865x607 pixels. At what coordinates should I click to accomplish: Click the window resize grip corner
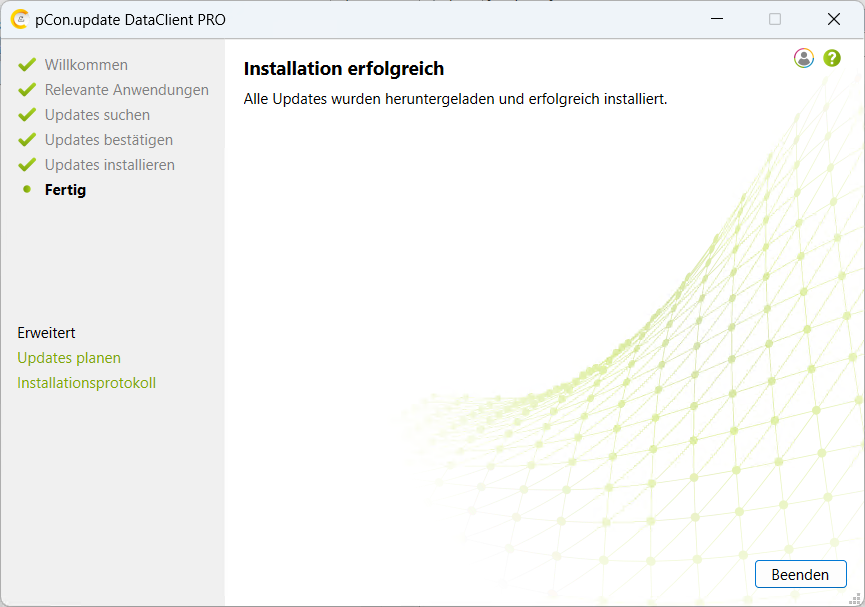click(855, 598)
